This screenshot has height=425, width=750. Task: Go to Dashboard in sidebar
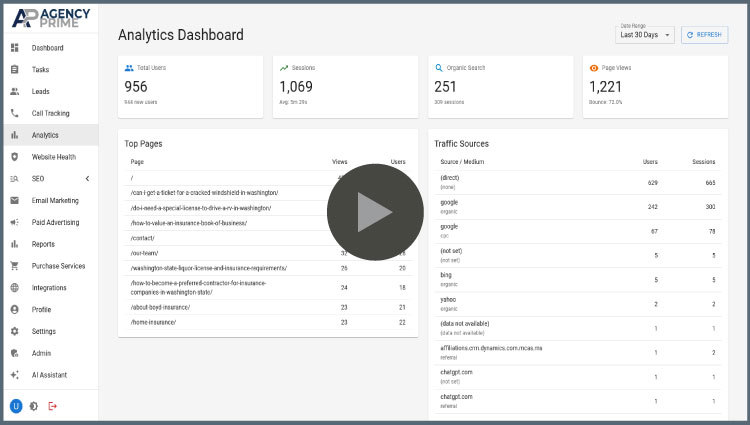(47, 48)
